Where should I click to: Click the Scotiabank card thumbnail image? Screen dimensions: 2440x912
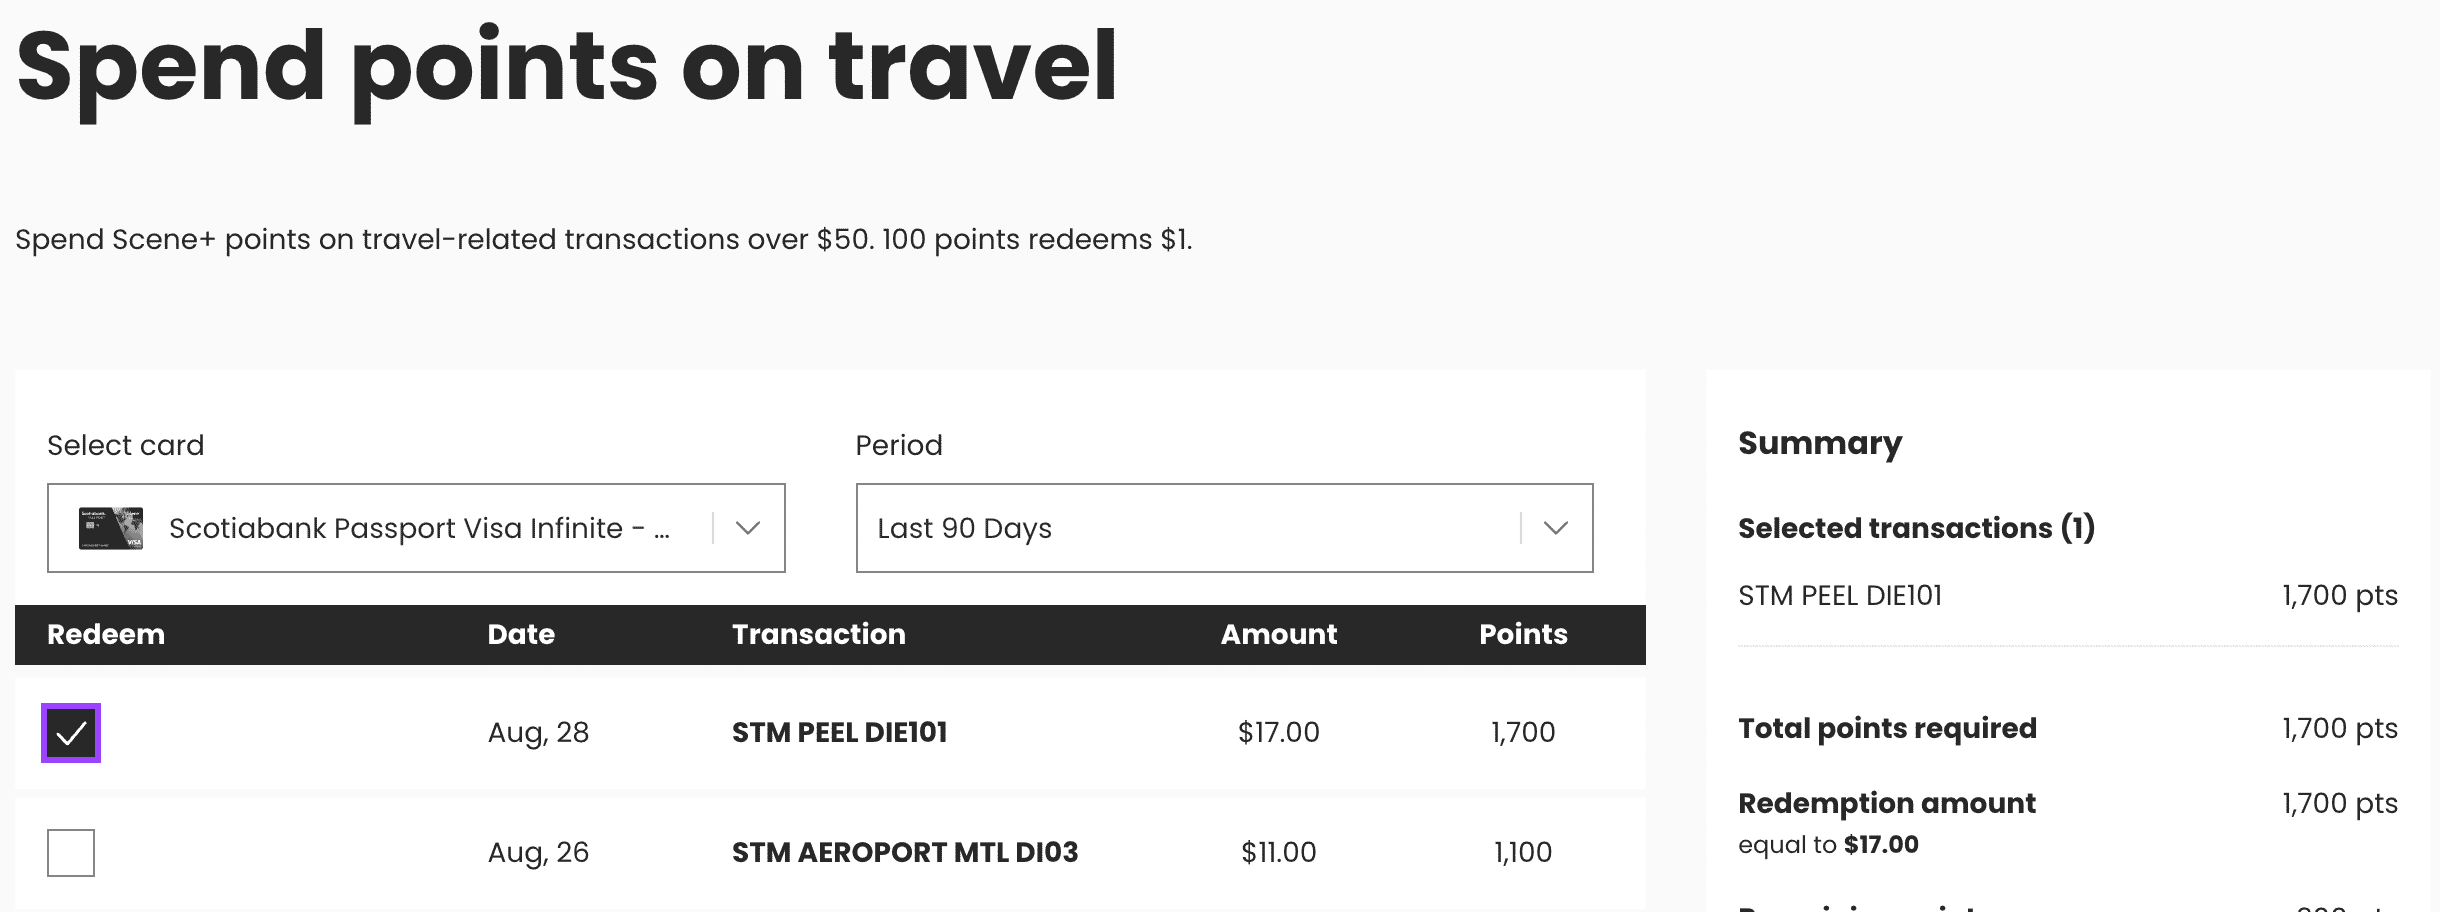(x=111, y=528)
